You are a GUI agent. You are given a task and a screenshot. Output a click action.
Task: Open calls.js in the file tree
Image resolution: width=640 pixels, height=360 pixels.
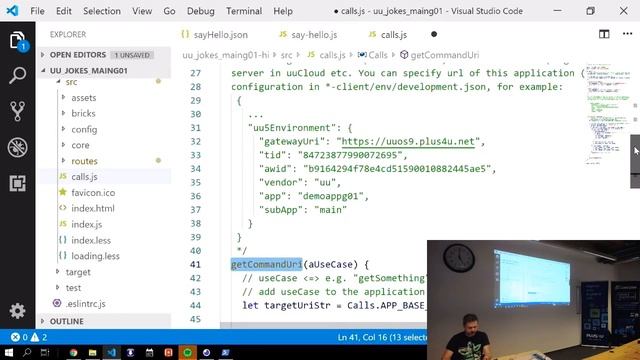[x=84, y=177]
